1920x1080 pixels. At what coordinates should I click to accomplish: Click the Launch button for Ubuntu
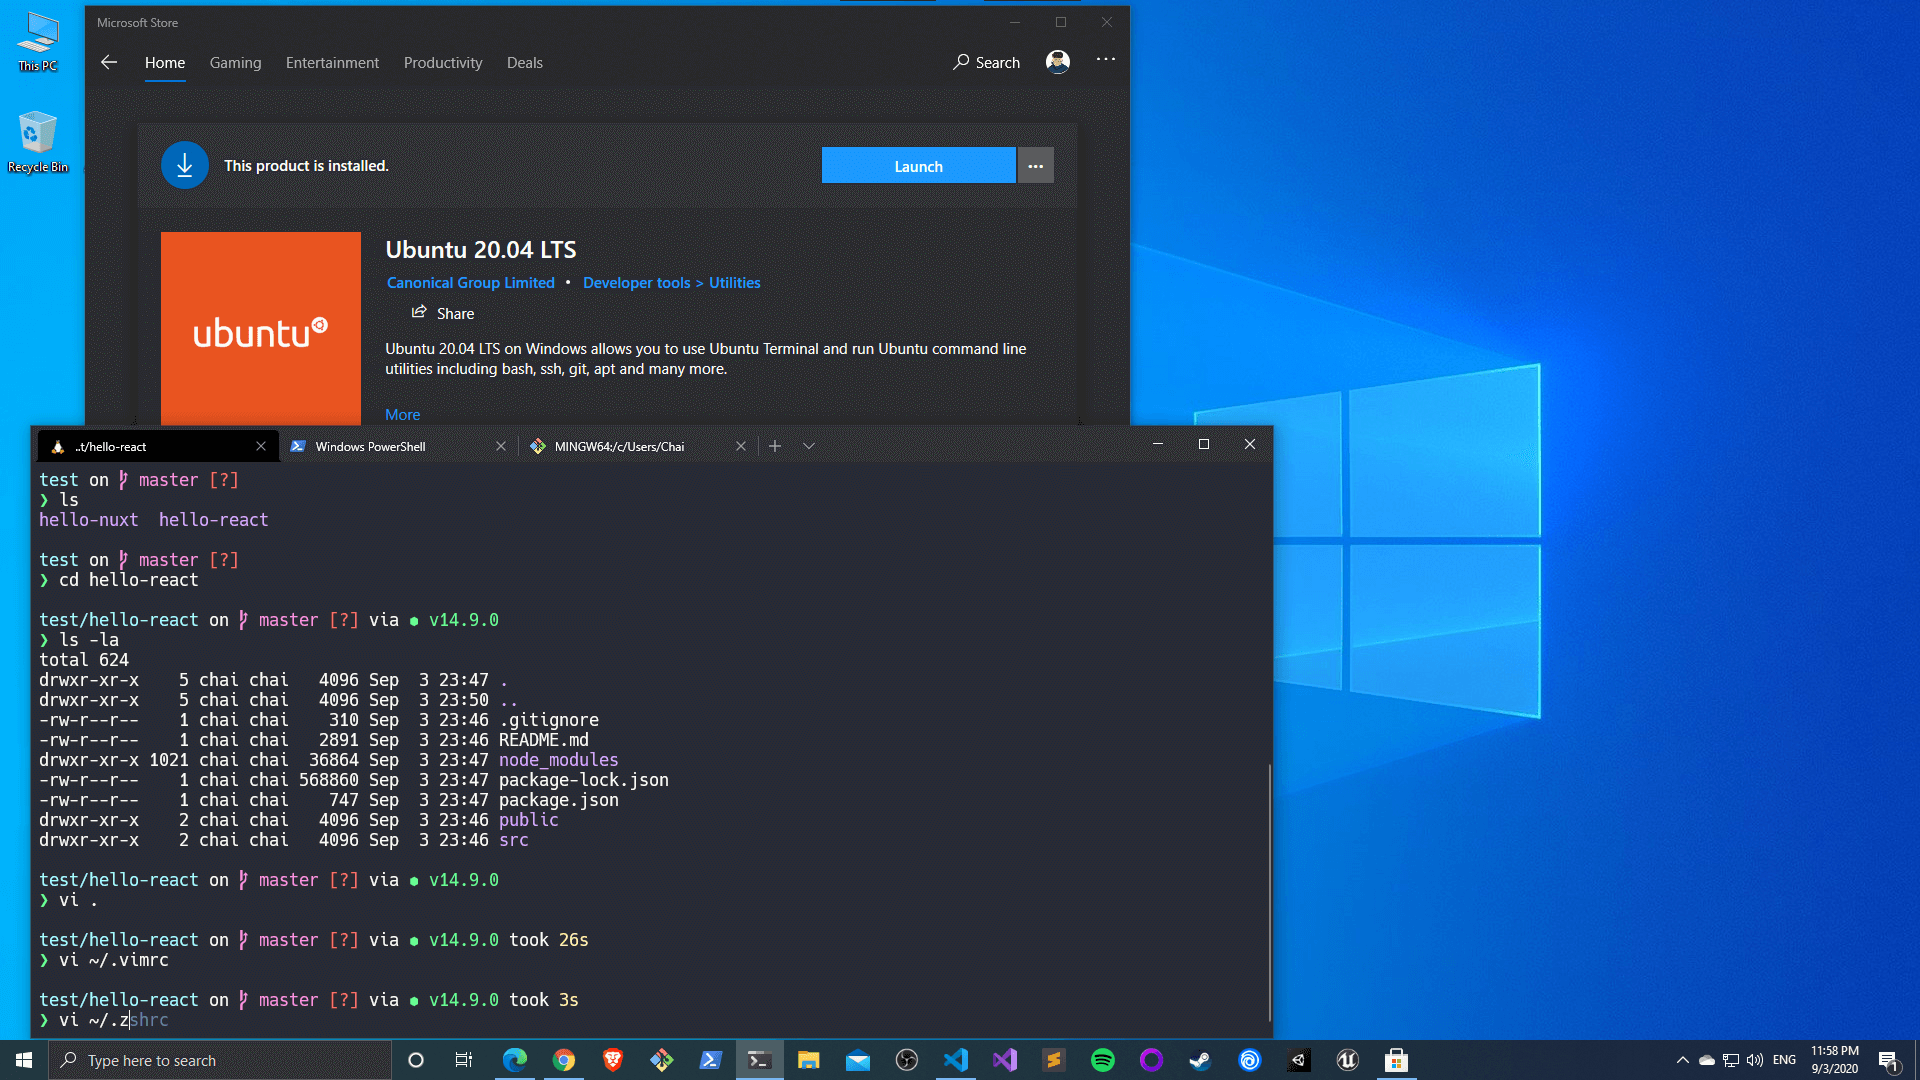[917, 165]
